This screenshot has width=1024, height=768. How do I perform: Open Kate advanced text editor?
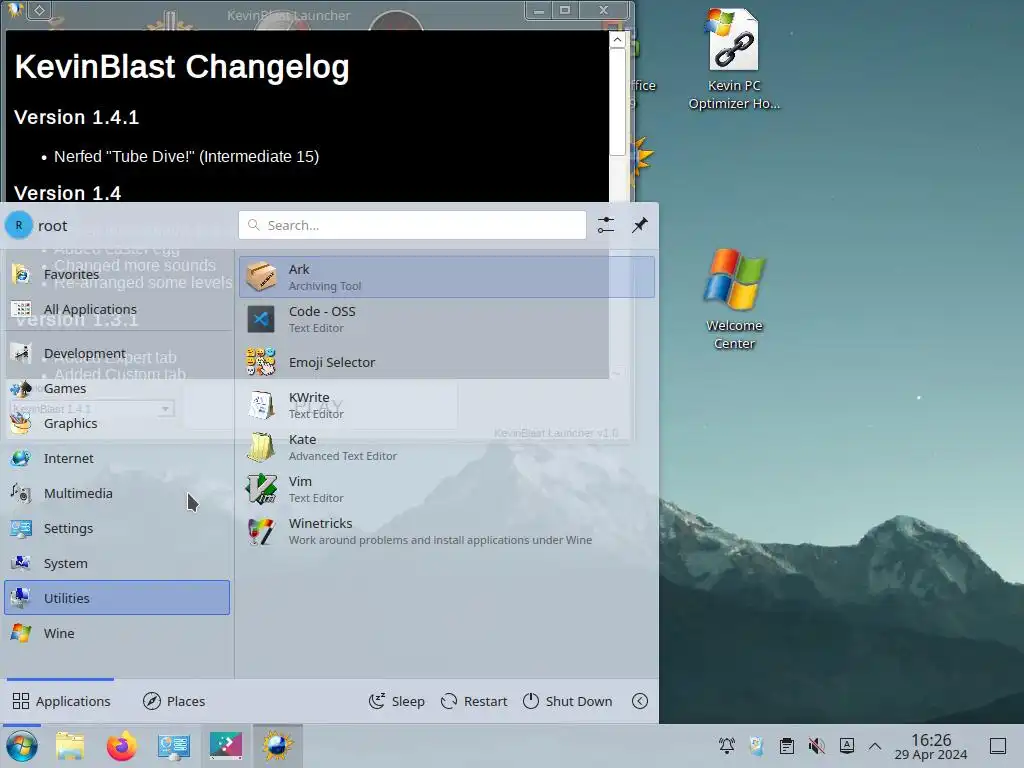coord(447,447)
